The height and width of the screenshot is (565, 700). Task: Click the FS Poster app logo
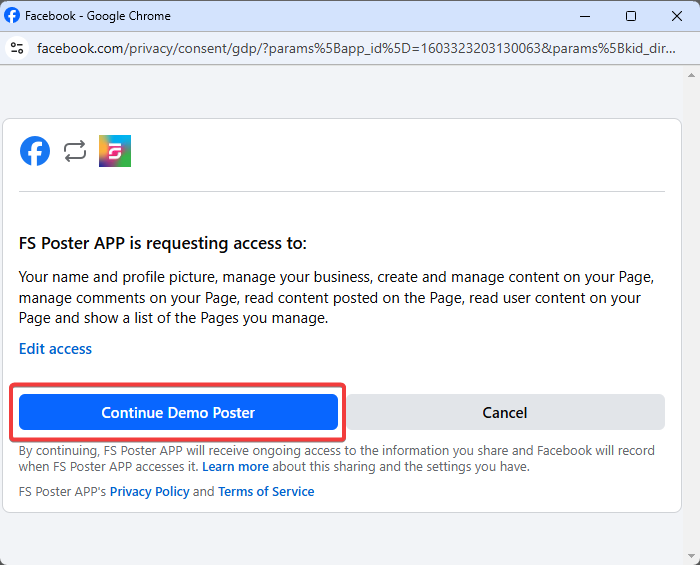coord(115,151)
